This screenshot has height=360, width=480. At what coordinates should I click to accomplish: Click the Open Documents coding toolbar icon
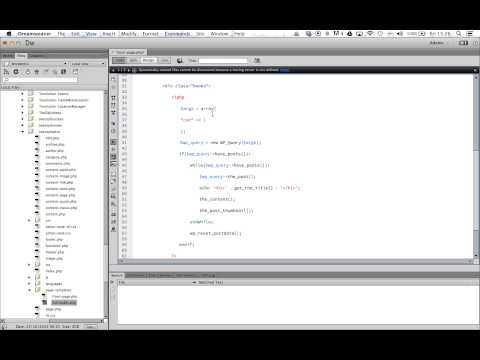[114, 79]
